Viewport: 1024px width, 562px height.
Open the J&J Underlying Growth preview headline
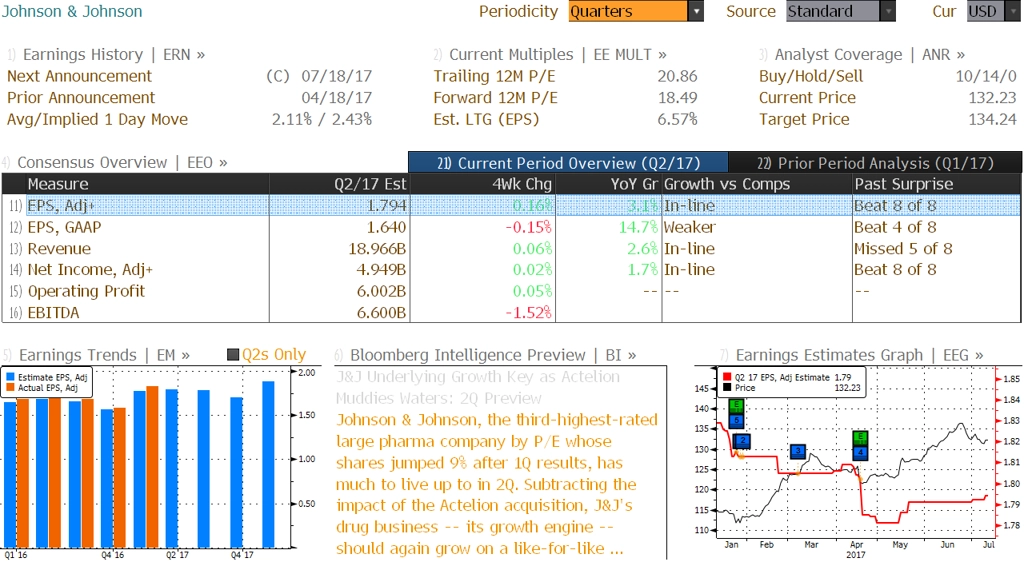click(x=477, y=387)
